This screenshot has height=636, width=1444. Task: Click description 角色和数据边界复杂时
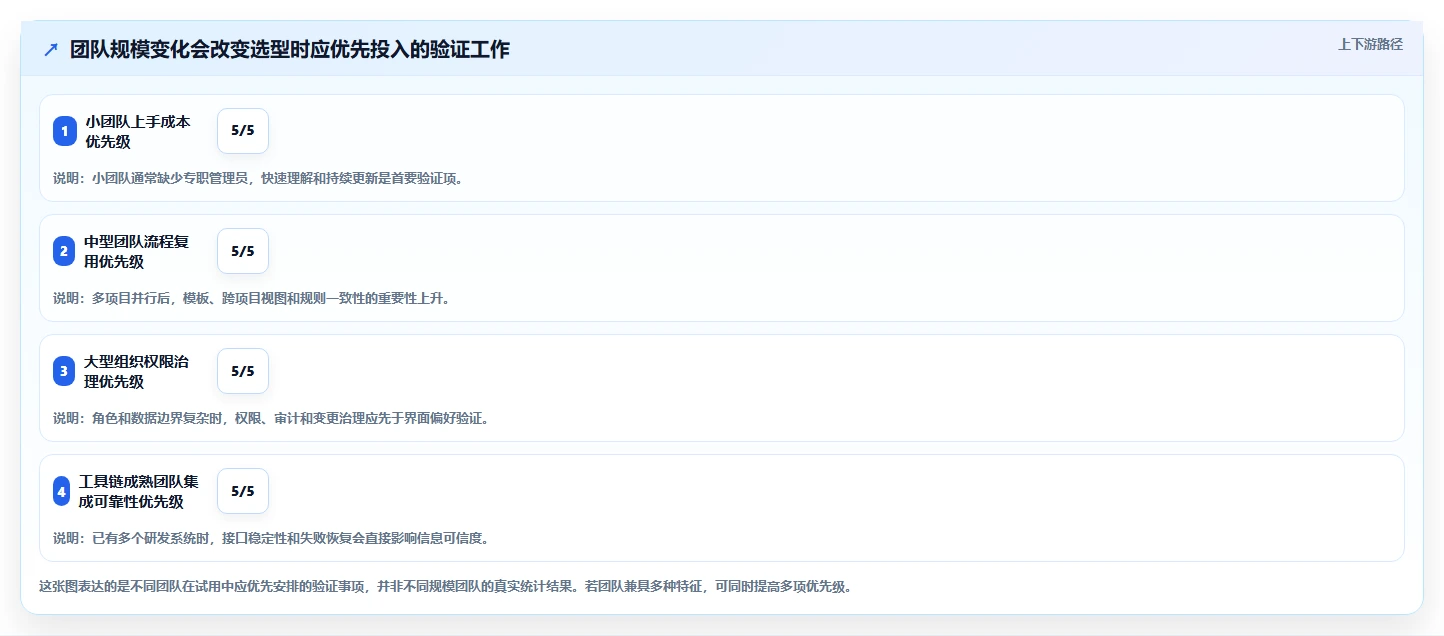tap(271, 418)
